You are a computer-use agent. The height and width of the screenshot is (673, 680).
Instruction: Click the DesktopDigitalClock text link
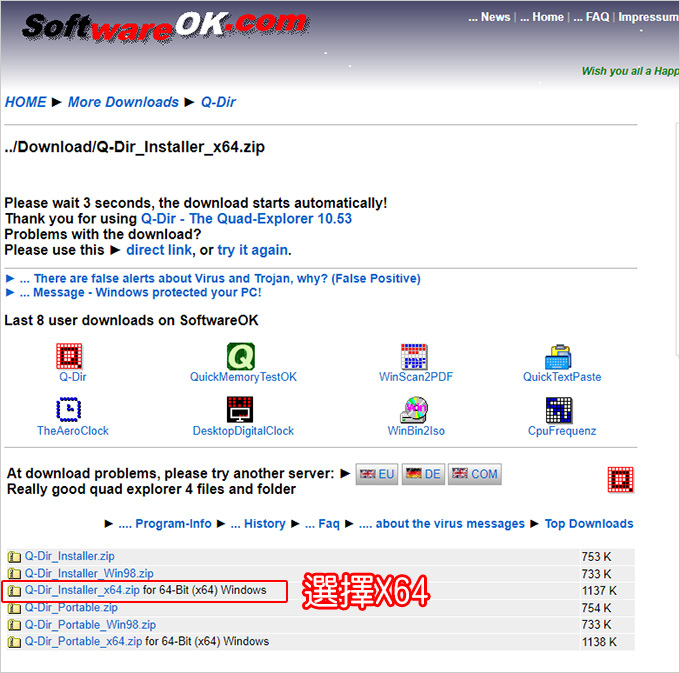[x=243, y=431]
